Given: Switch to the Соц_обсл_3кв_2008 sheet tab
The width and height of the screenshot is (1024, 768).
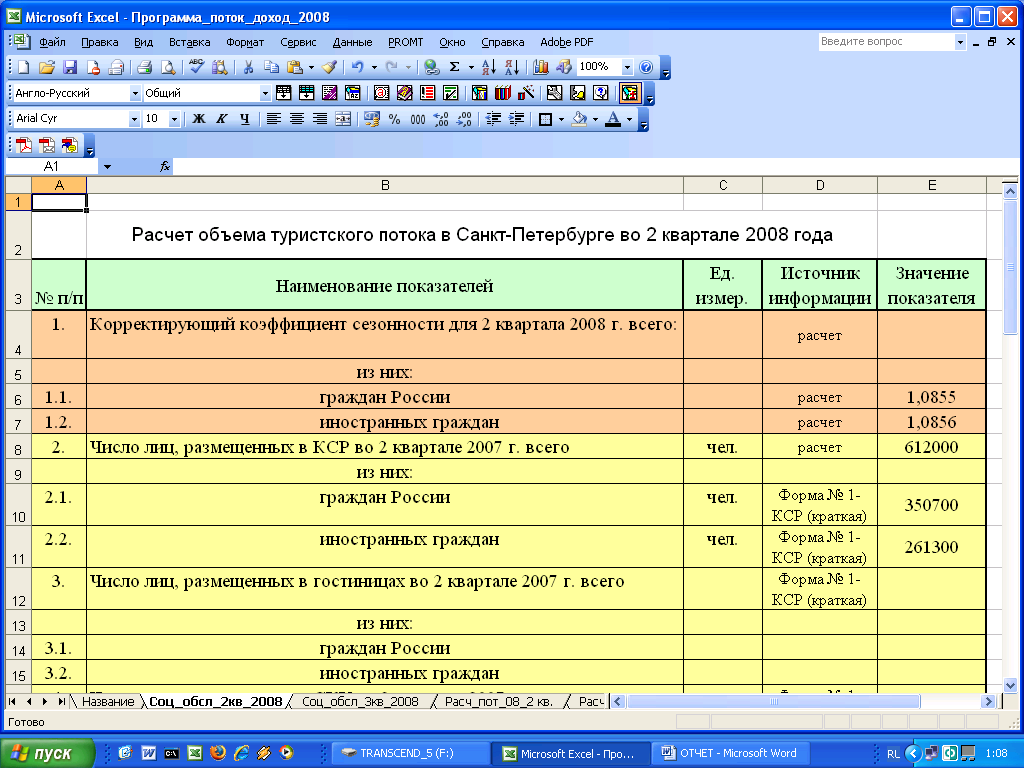Looking at the screenshot, I should click(360, 701).
